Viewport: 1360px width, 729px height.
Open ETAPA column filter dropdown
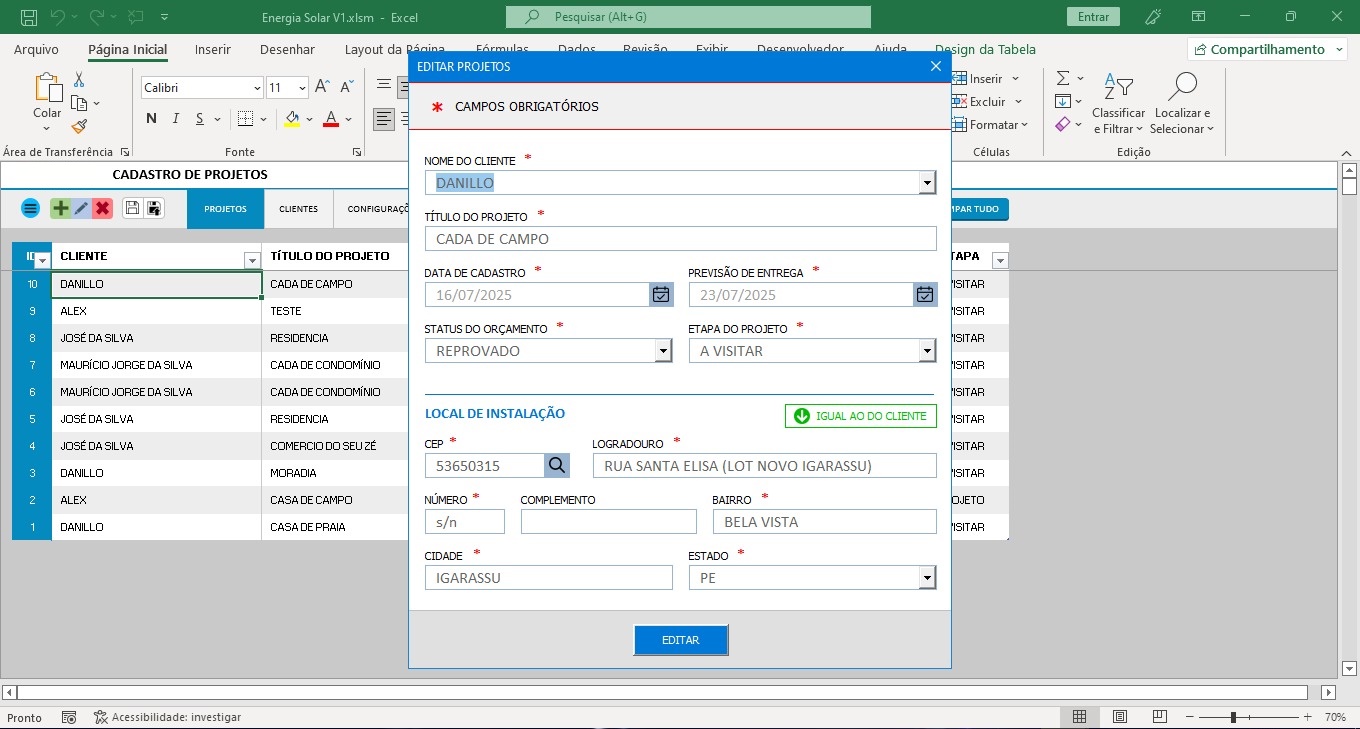tap(1000, 260)
